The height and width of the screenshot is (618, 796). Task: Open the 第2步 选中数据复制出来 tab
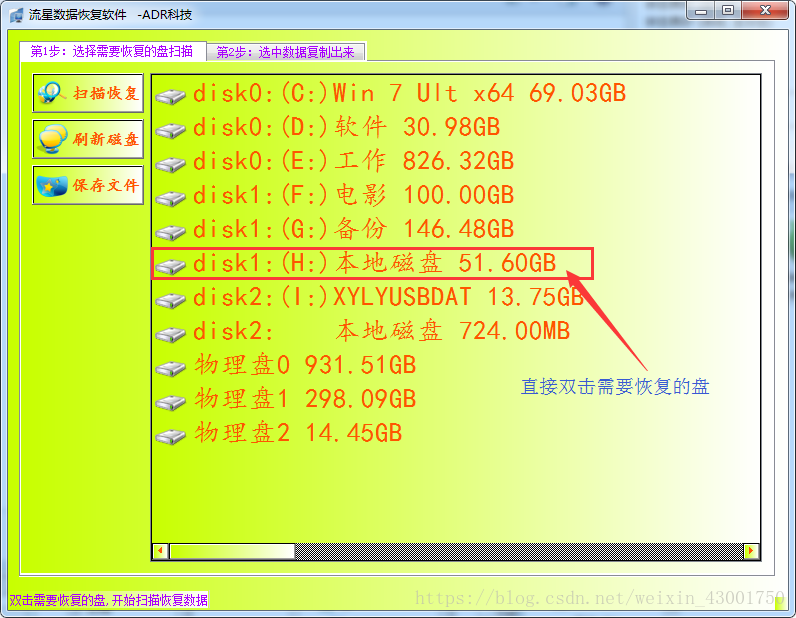click(x=286, y=52)
